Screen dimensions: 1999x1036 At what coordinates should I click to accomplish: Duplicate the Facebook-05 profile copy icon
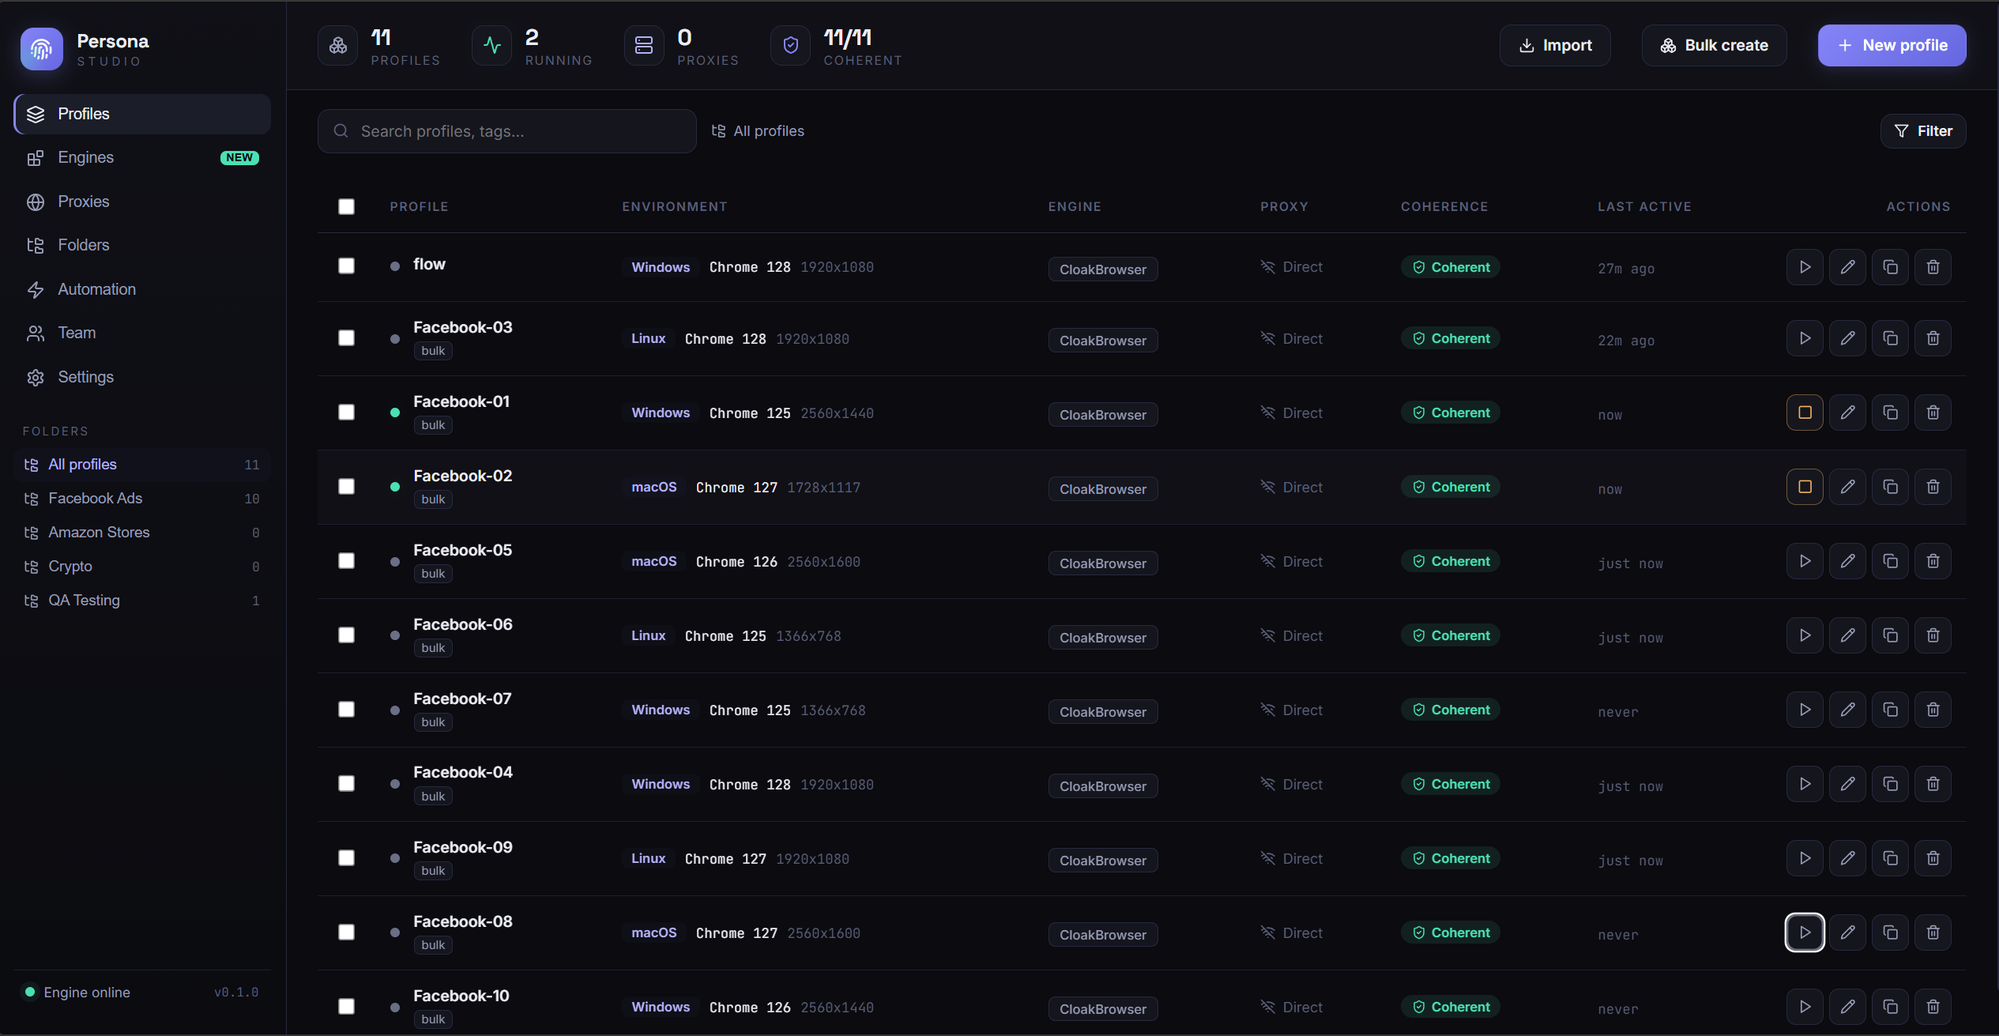pos(1890,561)
